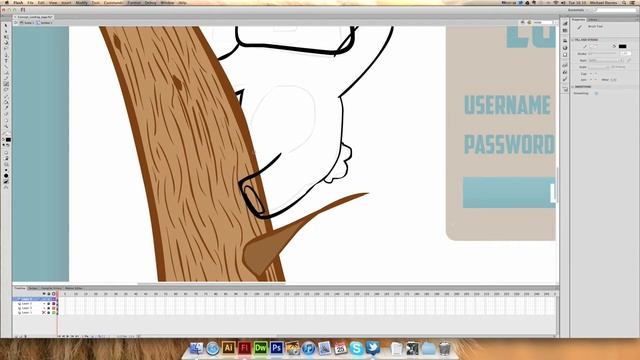The height and width of the screenshot is (360, 640).
Task: Click the Play button in the timeline controls
Action: point(68,336)
